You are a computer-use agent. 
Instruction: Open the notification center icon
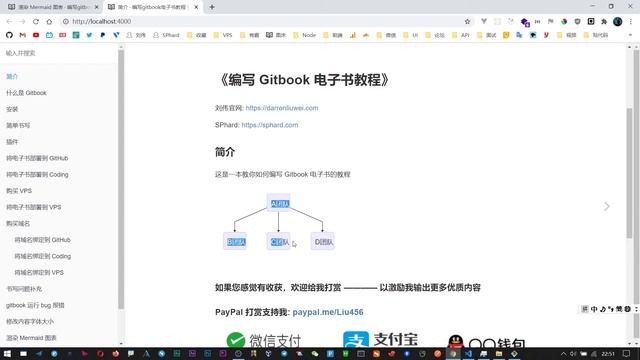tap(627, 353)
